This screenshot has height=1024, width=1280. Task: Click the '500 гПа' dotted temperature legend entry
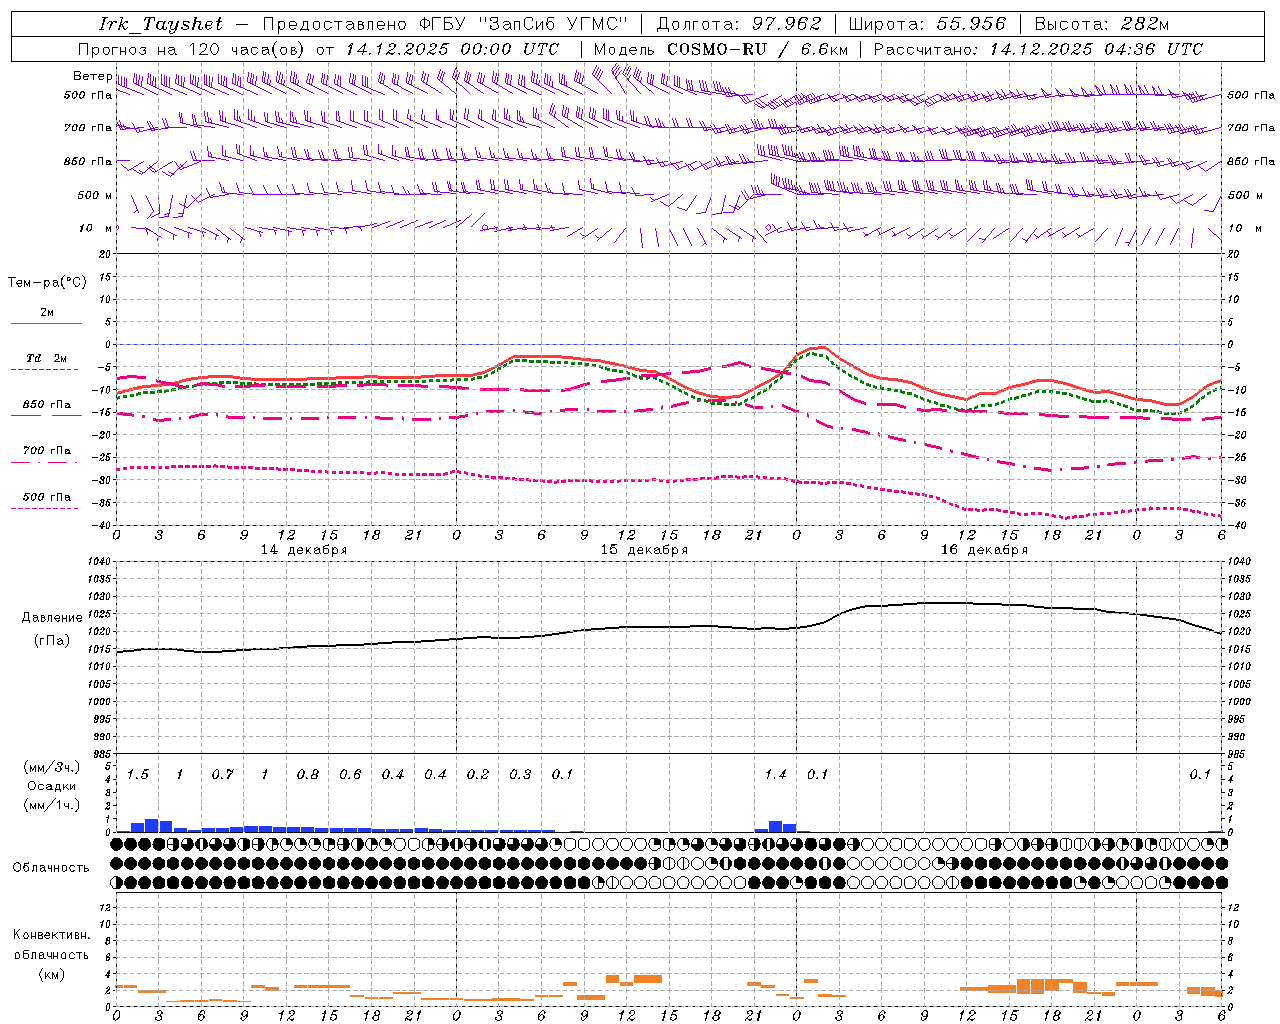pyautogui.click(x=46, y=500)
